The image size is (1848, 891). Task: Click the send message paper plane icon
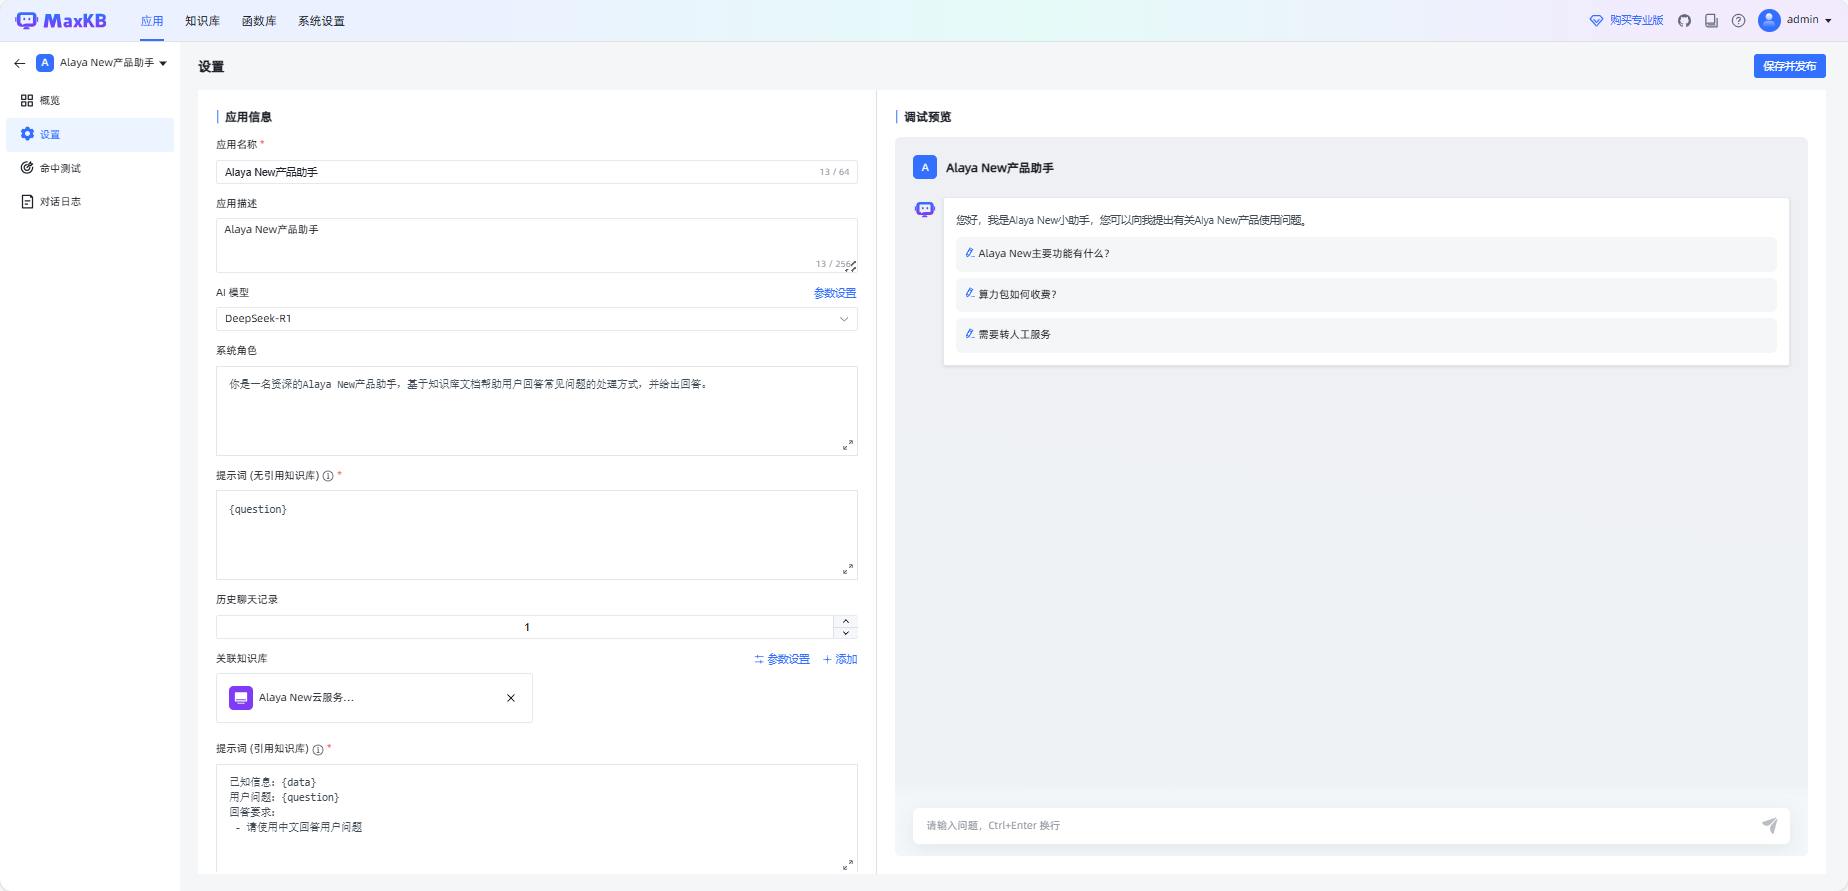[1769, 826]
